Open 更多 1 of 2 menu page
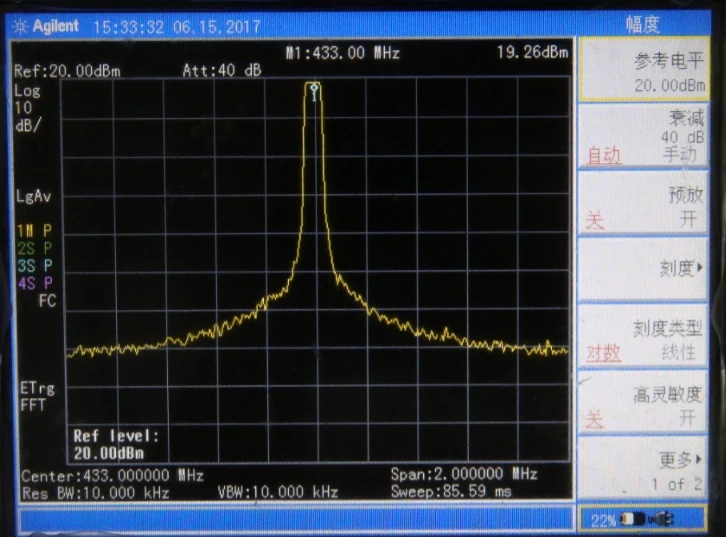 tap(644, 468)
